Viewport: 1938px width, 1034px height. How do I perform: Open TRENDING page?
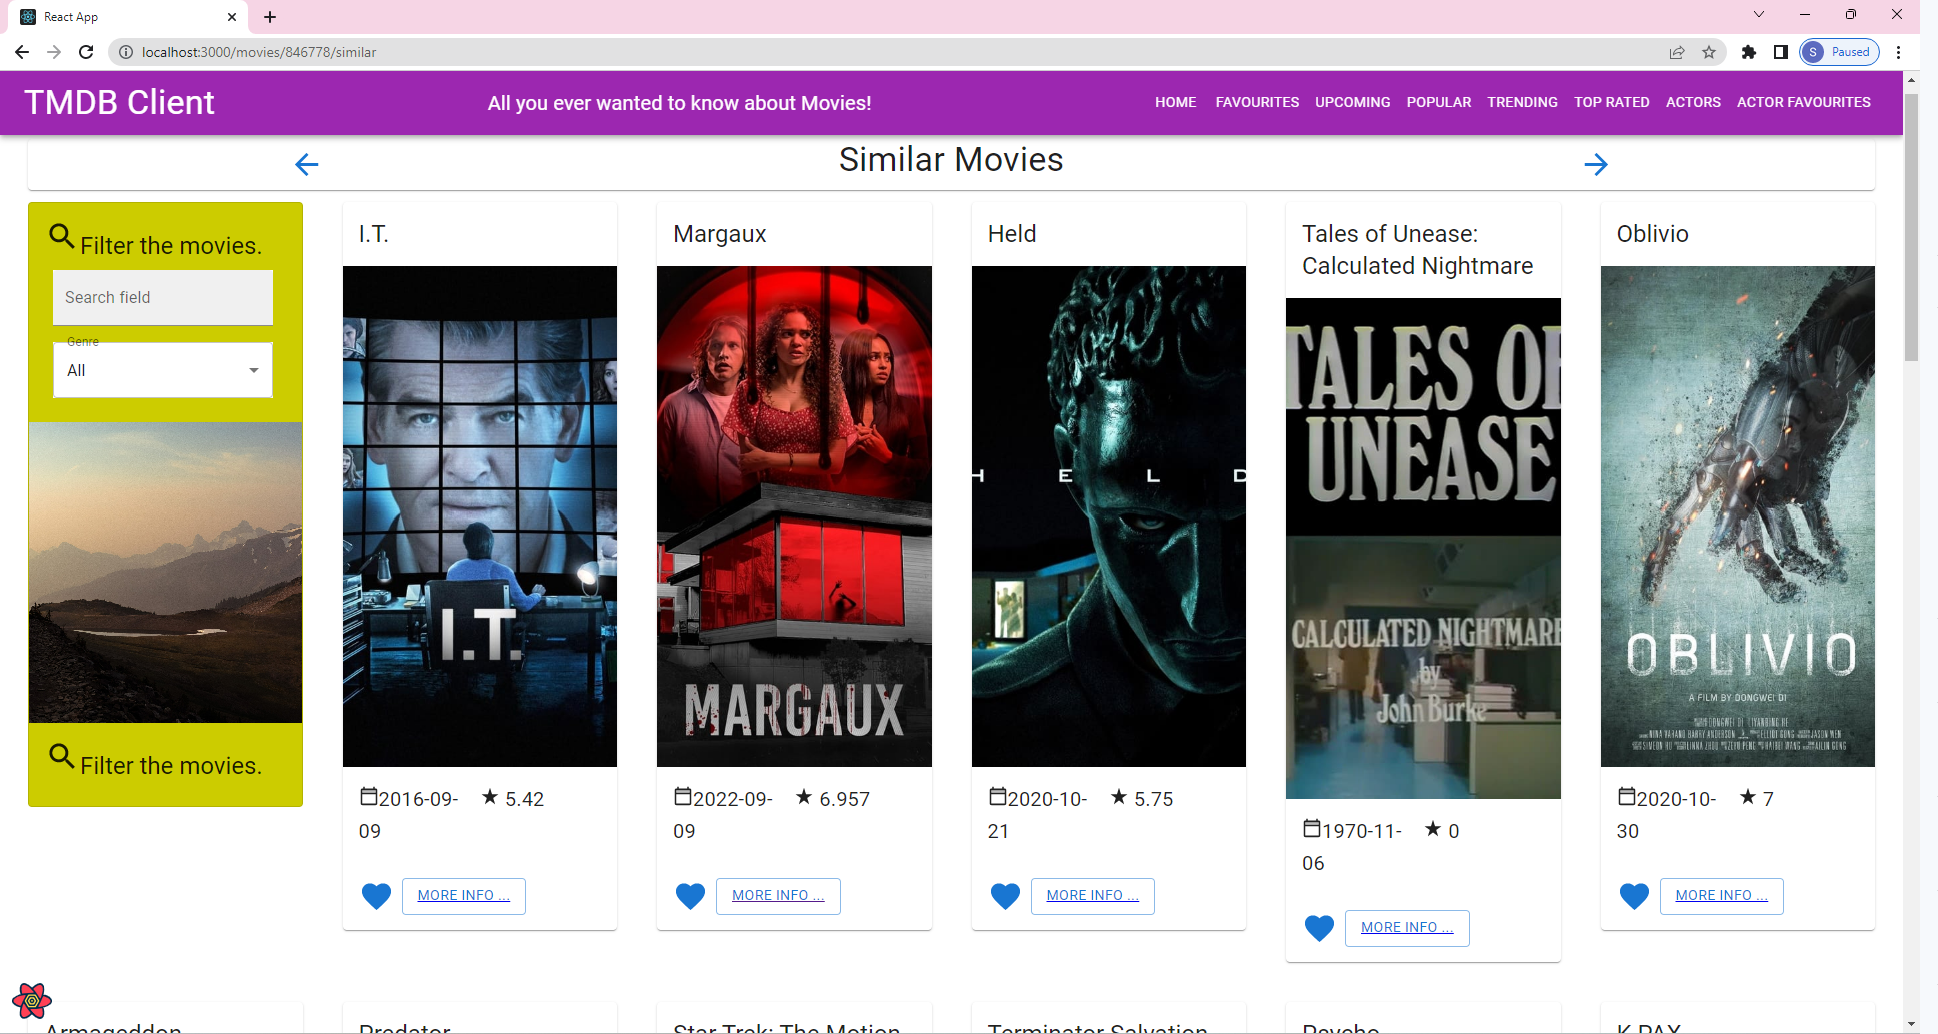[x=1522, y=102]
